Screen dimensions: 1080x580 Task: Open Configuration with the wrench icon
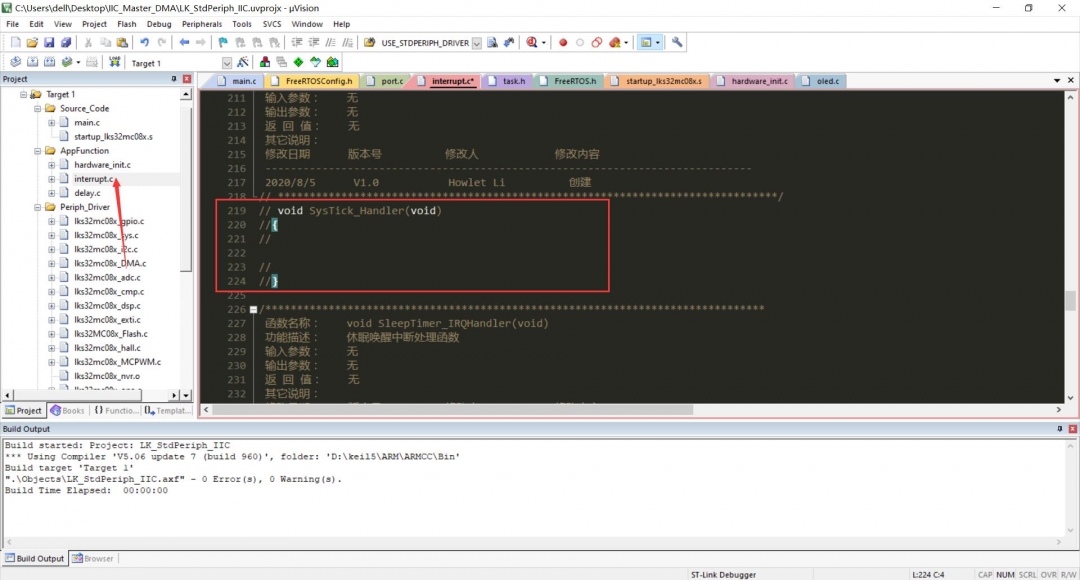coord(677,43)
